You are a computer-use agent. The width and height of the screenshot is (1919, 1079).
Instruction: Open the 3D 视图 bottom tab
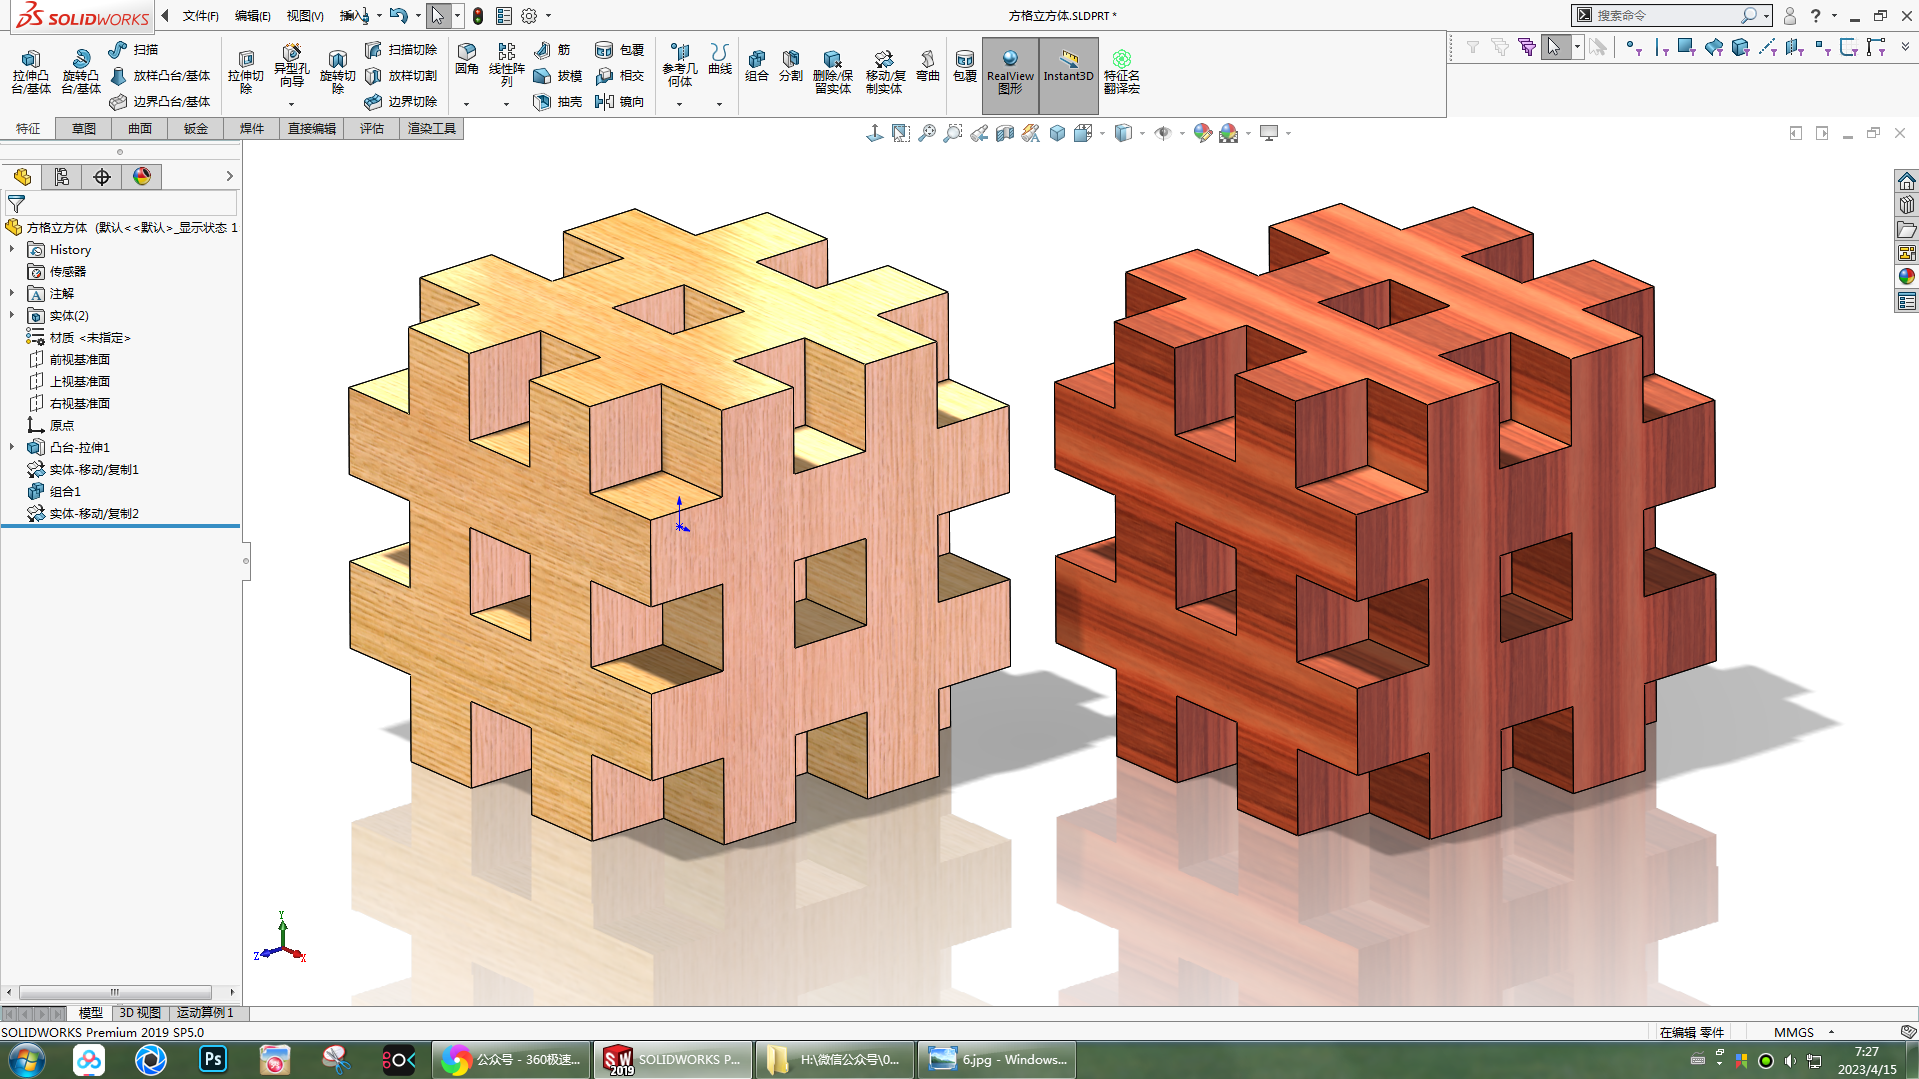coord(140,1013)
